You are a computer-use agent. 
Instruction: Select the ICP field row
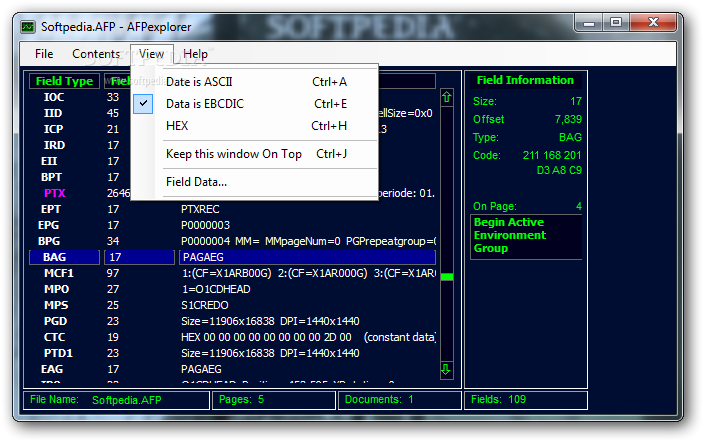[232, 129]
